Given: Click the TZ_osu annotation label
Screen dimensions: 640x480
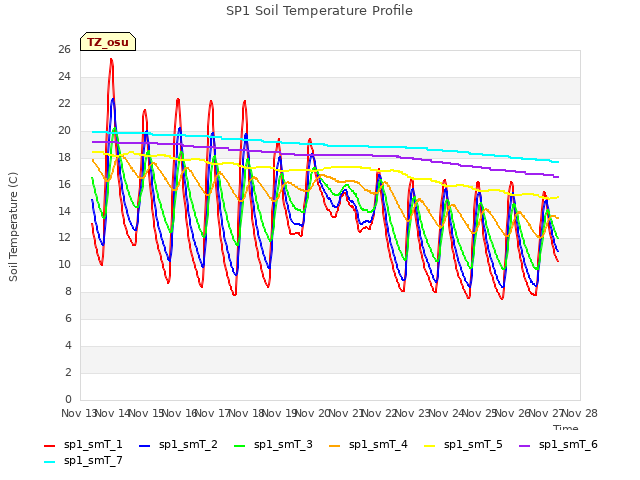Looking at the screenshot, I should pos(108,42).
